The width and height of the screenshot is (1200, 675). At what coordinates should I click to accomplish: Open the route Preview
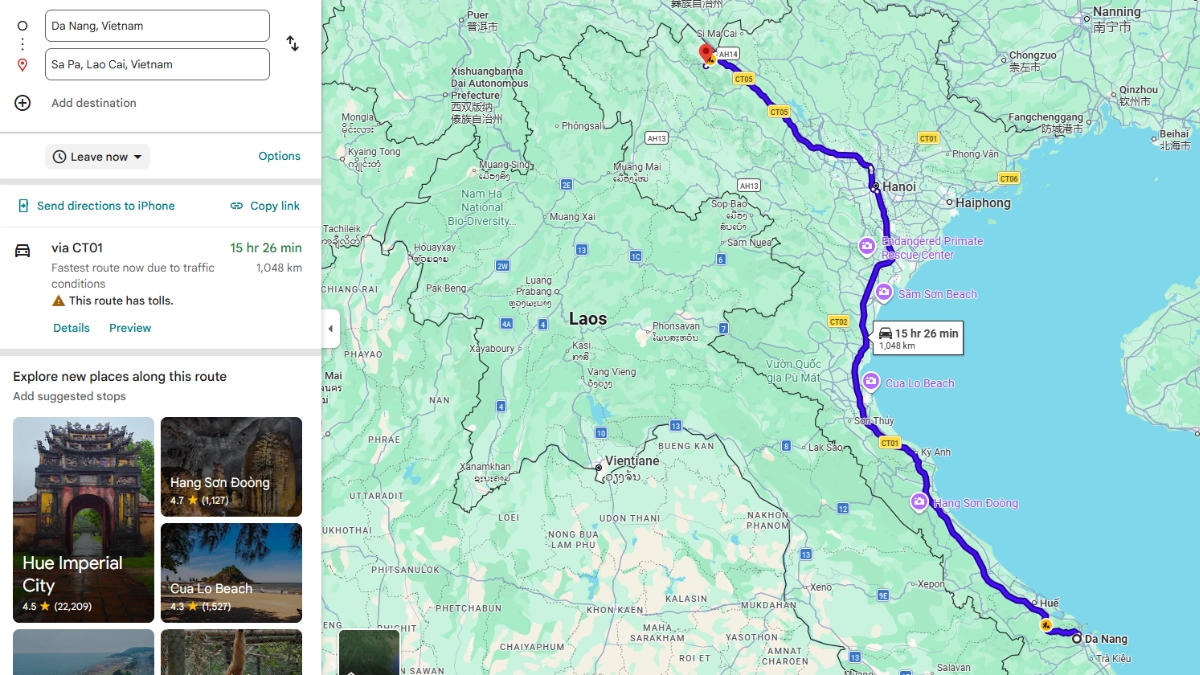click(x=130, y=327)
